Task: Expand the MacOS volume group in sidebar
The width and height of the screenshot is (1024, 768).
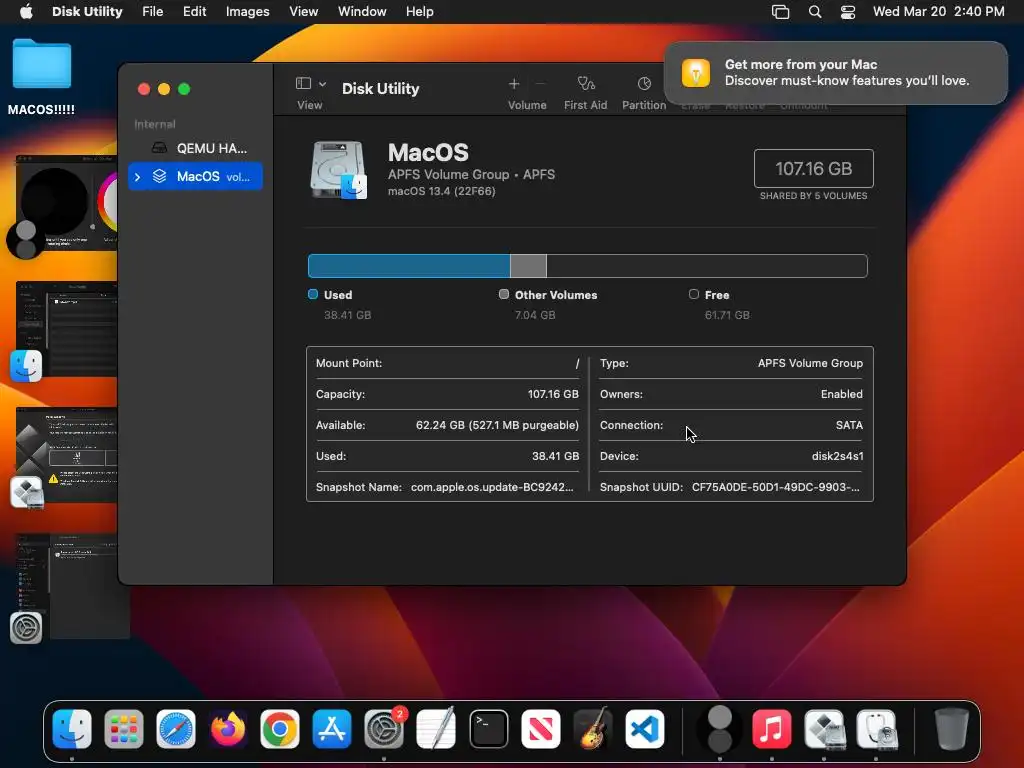Action: click(137, 177)
